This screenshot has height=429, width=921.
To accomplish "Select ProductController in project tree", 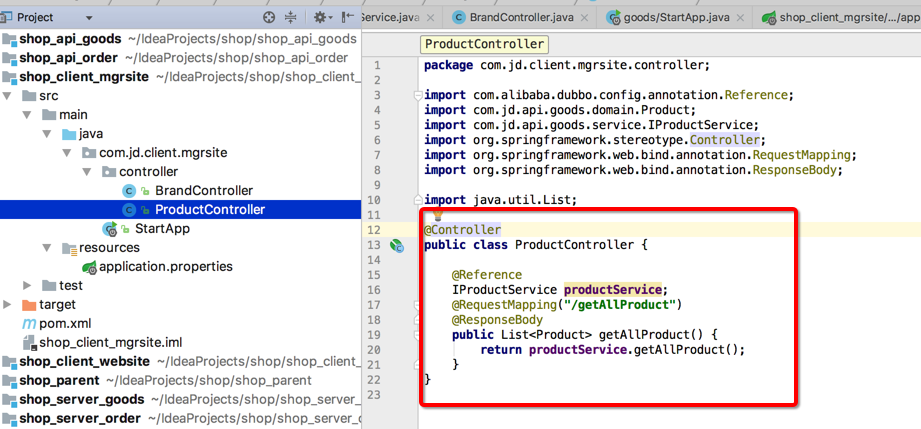I will click(x=210, y=210).
